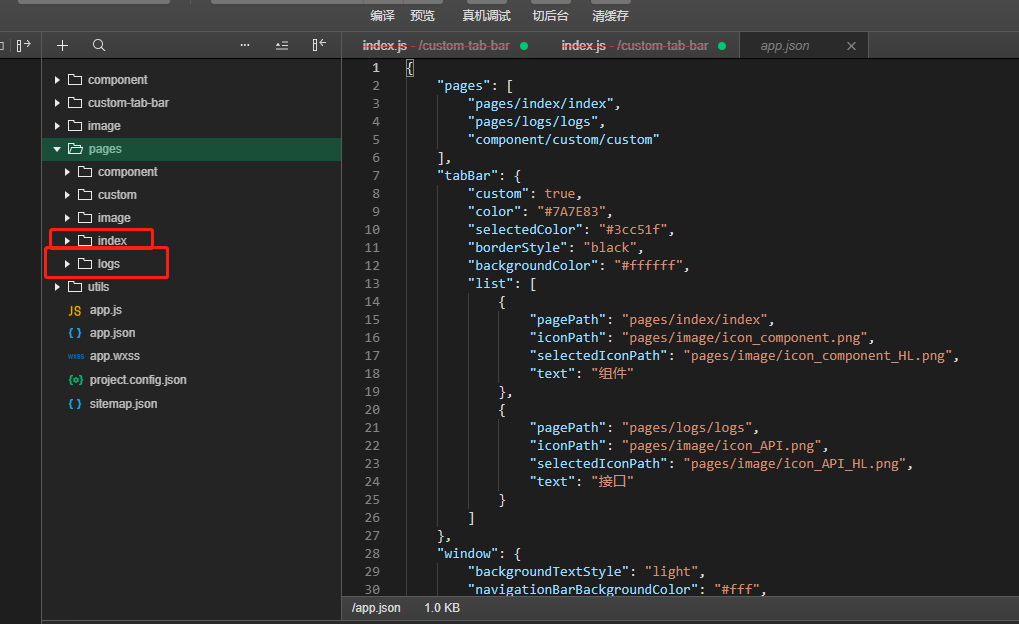This screenshot has height=624, width=1019.
Task: Click the app.js JS file icon
Action: 75,311
